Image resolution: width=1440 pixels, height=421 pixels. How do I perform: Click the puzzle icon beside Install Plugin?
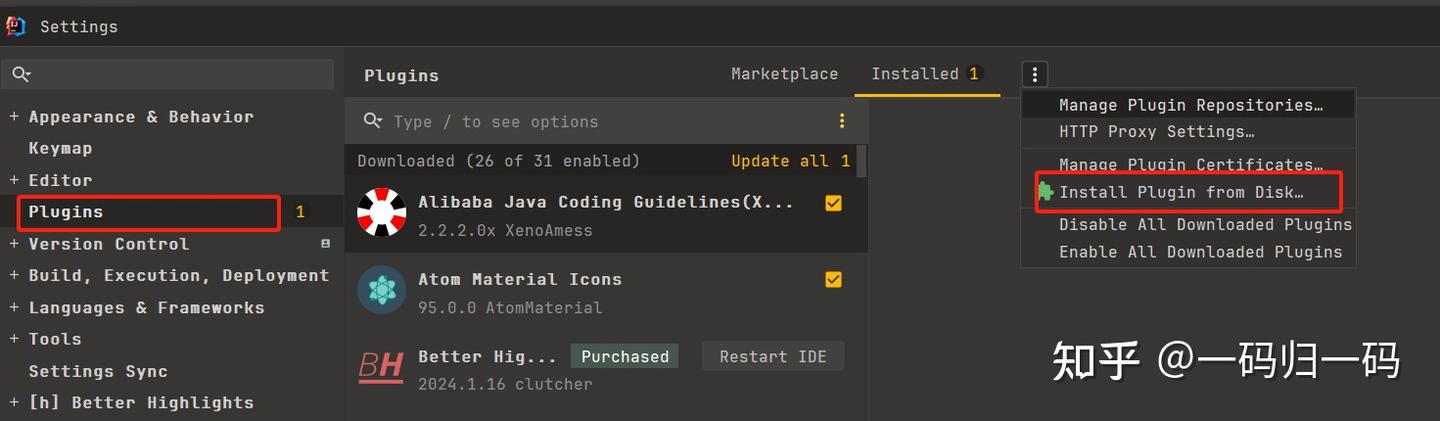tap(1044, 192)
